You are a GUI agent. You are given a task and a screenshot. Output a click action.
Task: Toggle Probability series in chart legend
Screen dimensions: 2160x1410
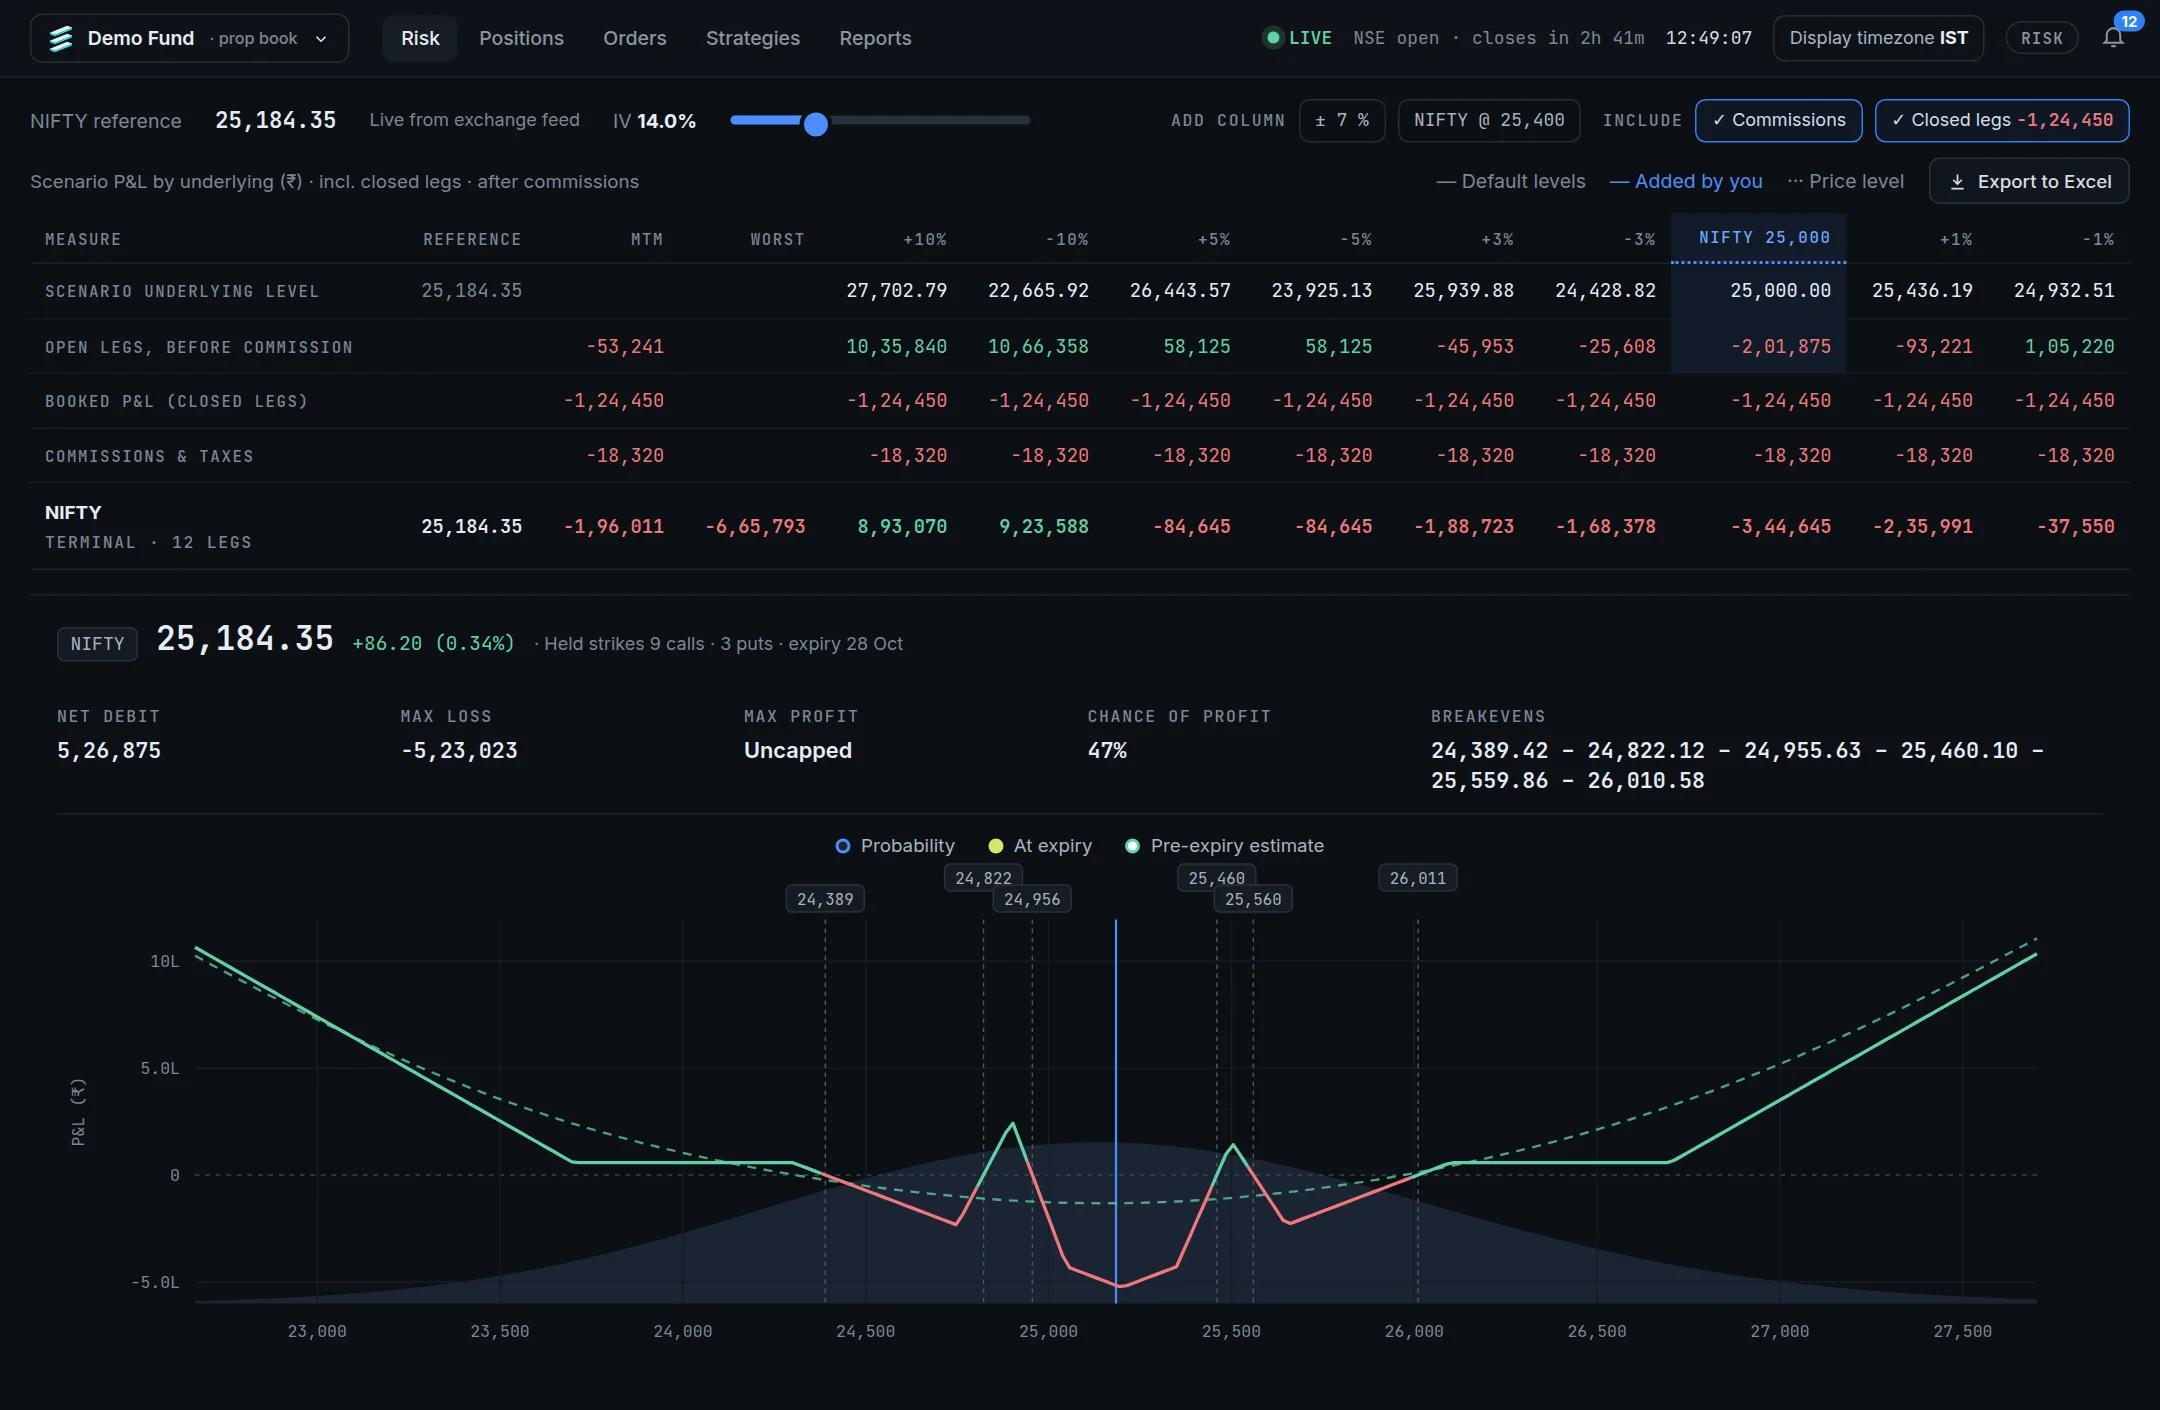pyautogui.click(x=895, y=846)
